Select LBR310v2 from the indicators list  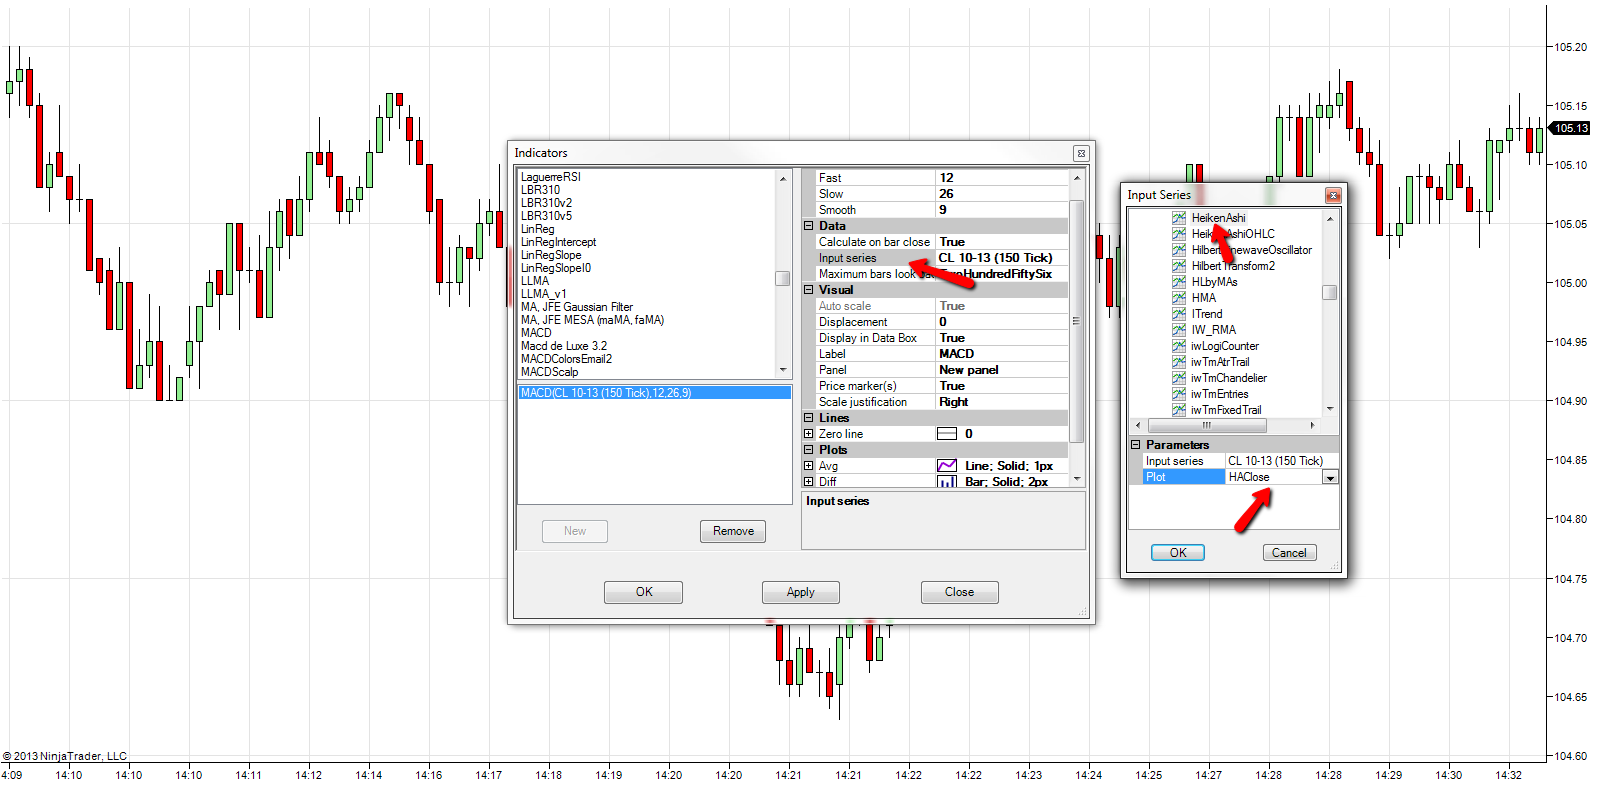coord(546,203)
